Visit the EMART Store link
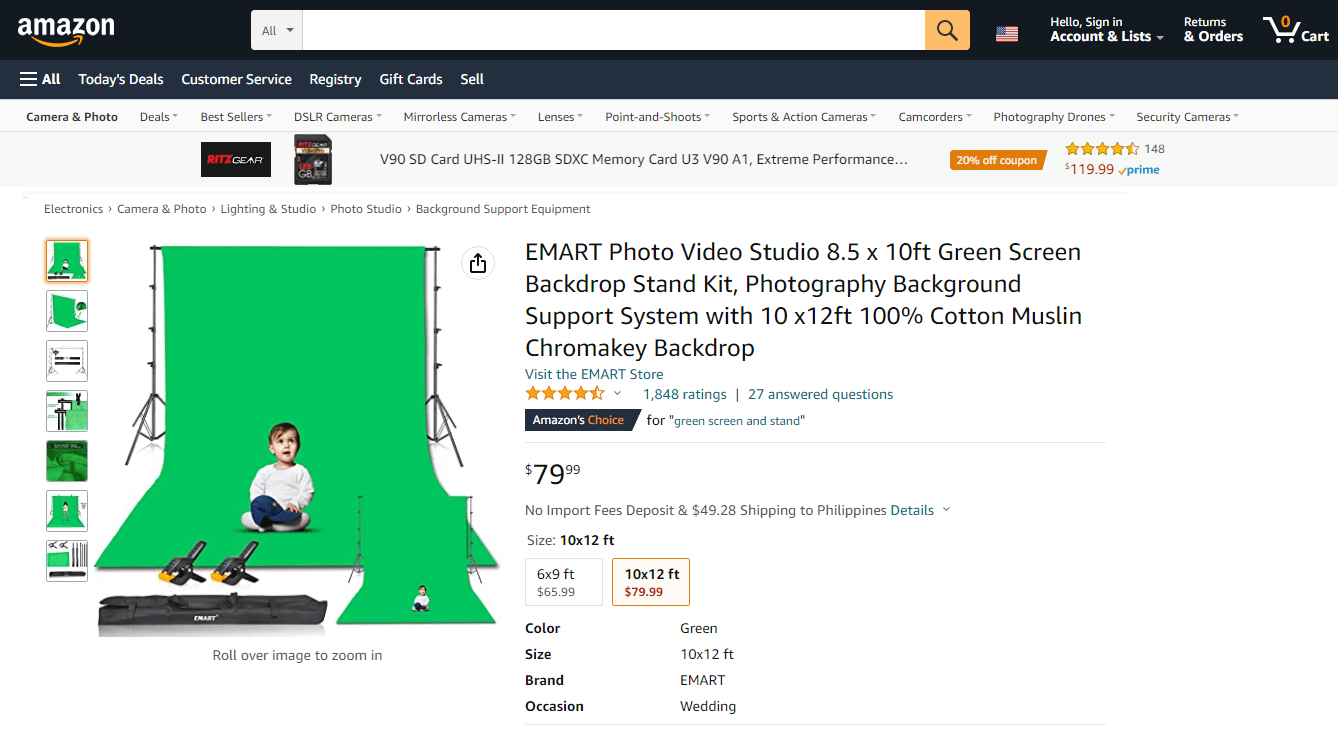1338x736 pixels. [594, 374]
